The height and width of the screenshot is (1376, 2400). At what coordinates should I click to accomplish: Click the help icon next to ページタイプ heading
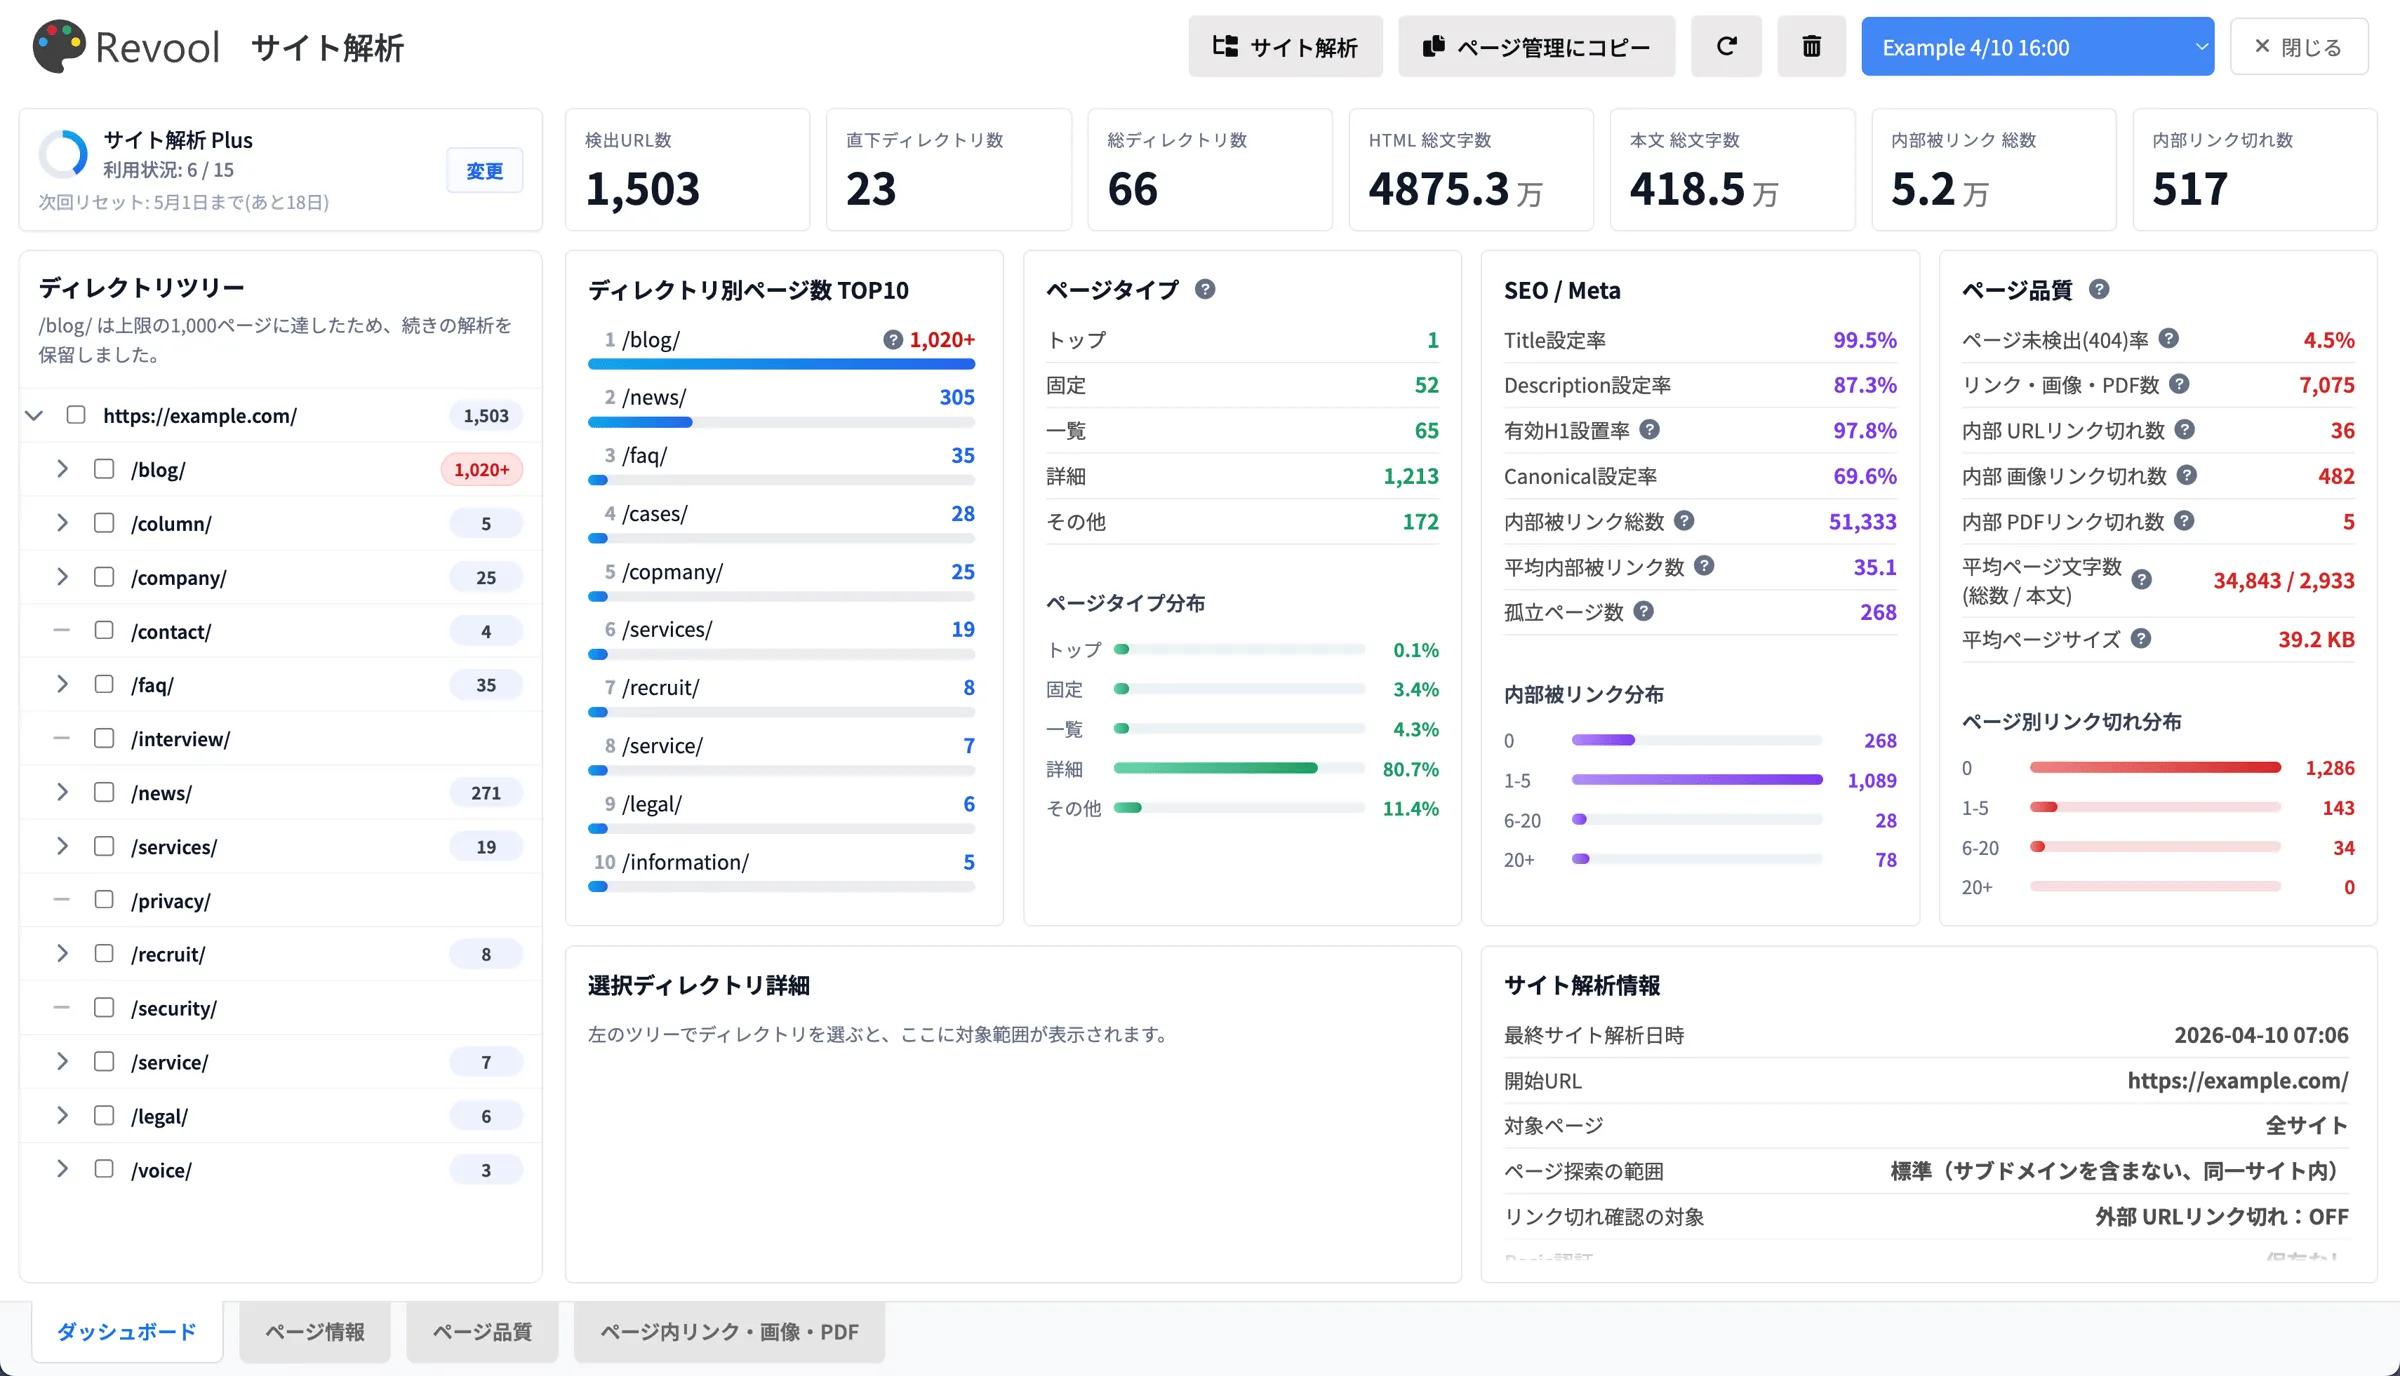pos(1205,289)
